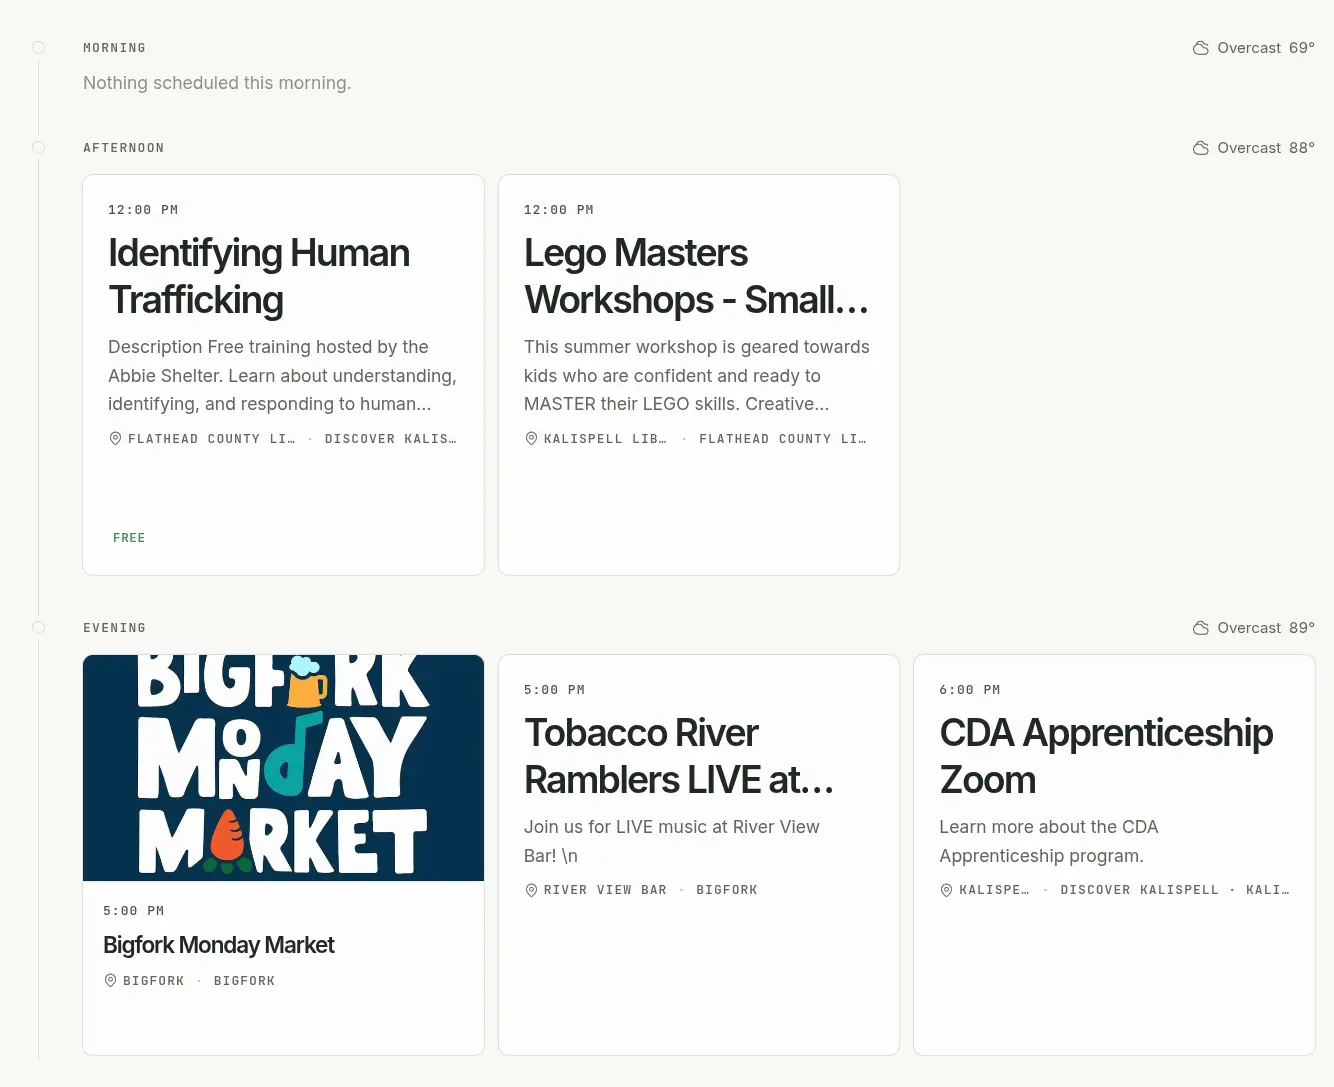Click location pin beside River View Bar
The width and height of the screenshot is (1334, 1087).
531,890
